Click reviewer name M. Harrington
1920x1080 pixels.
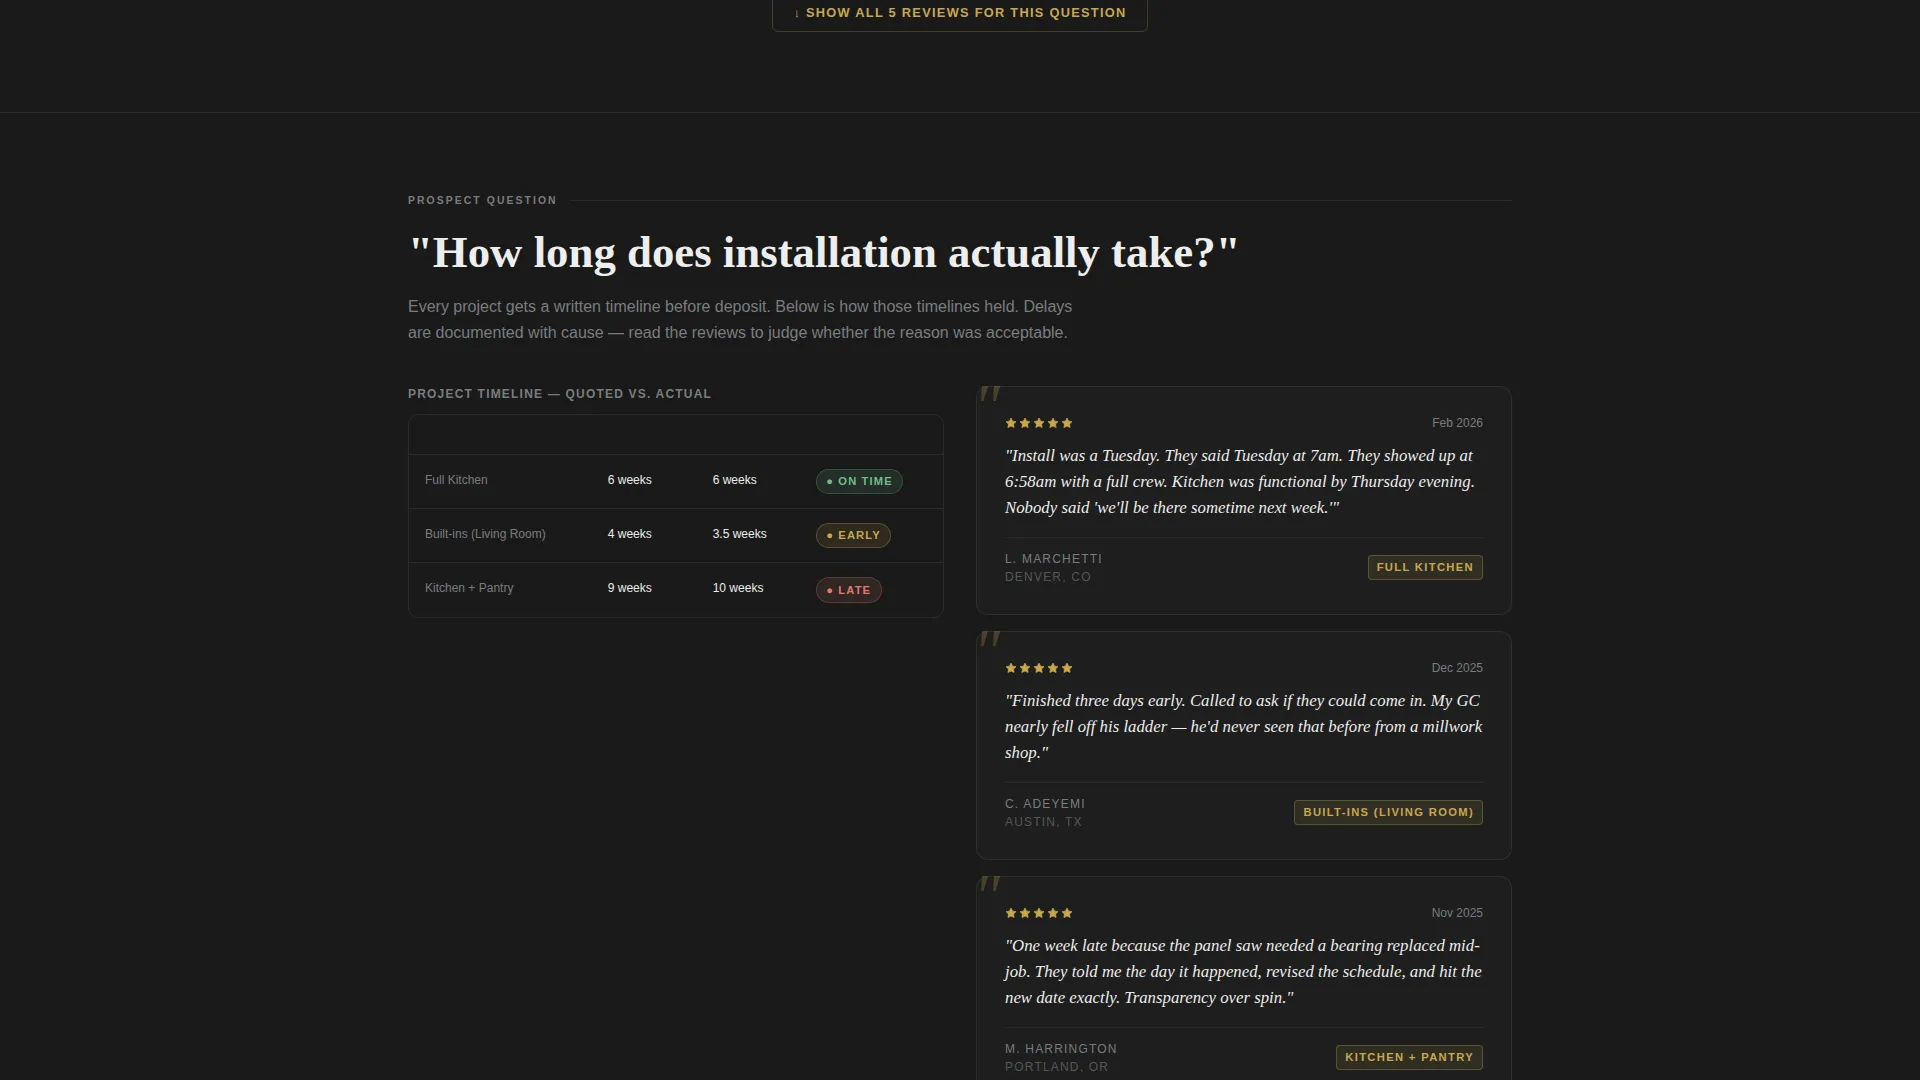1061,1049
